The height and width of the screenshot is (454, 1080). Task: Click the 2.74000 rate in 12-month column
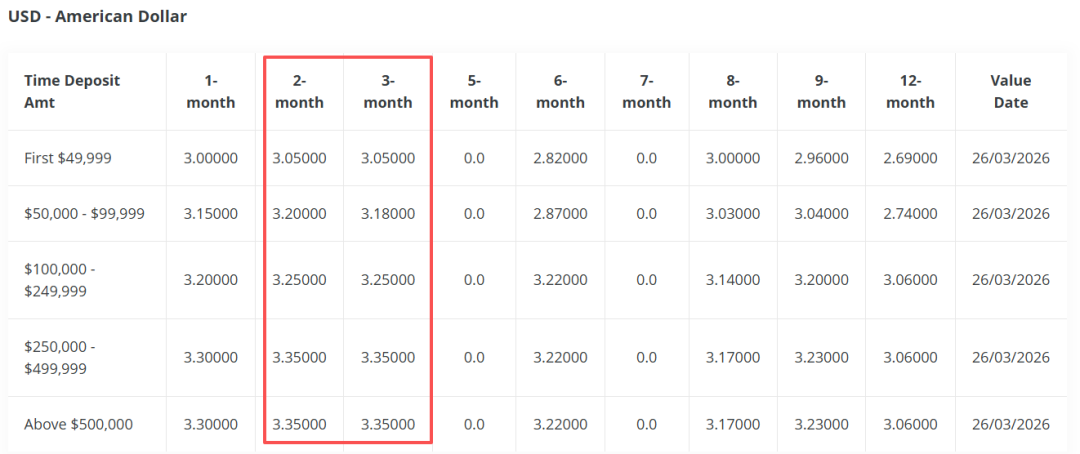(910, 214)
